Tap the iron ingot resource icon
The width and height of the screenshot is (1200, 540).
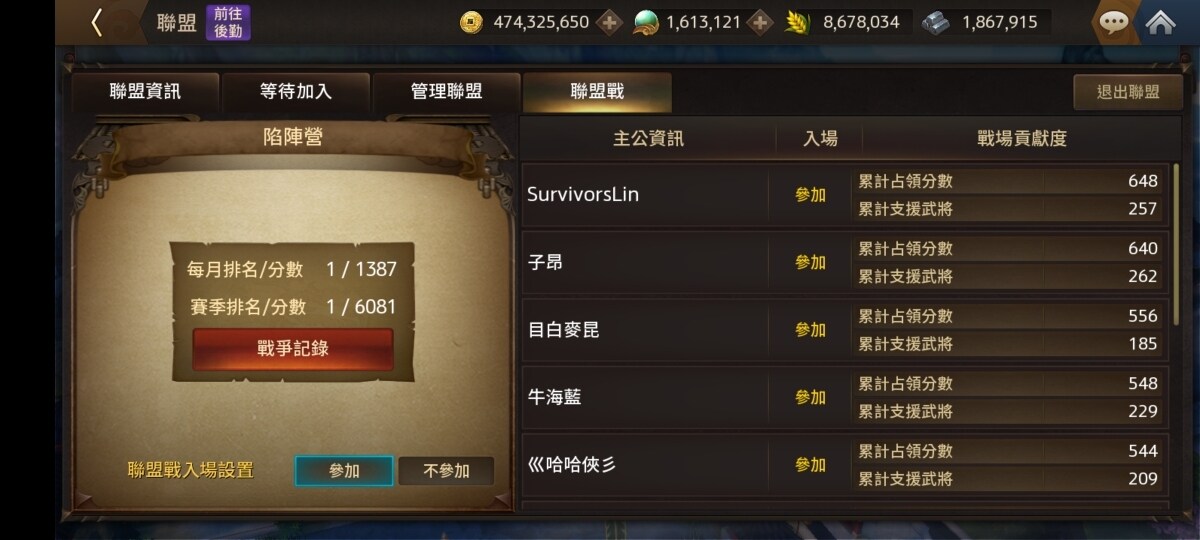936,22
